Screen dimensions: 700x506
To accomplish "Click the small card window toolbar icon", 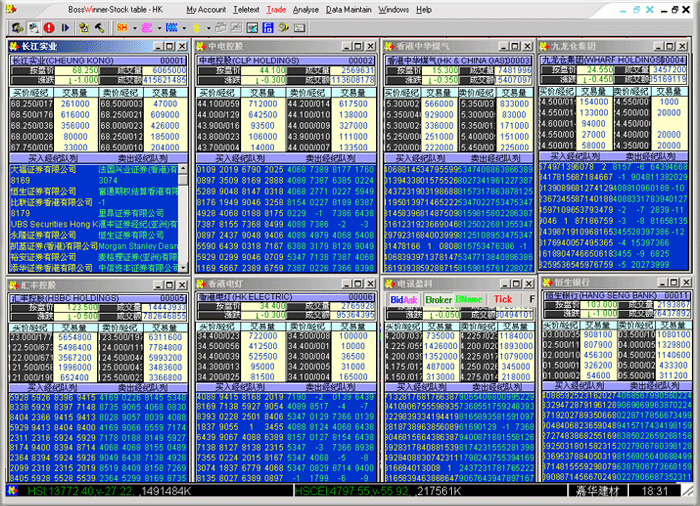I will coord(300,28).
